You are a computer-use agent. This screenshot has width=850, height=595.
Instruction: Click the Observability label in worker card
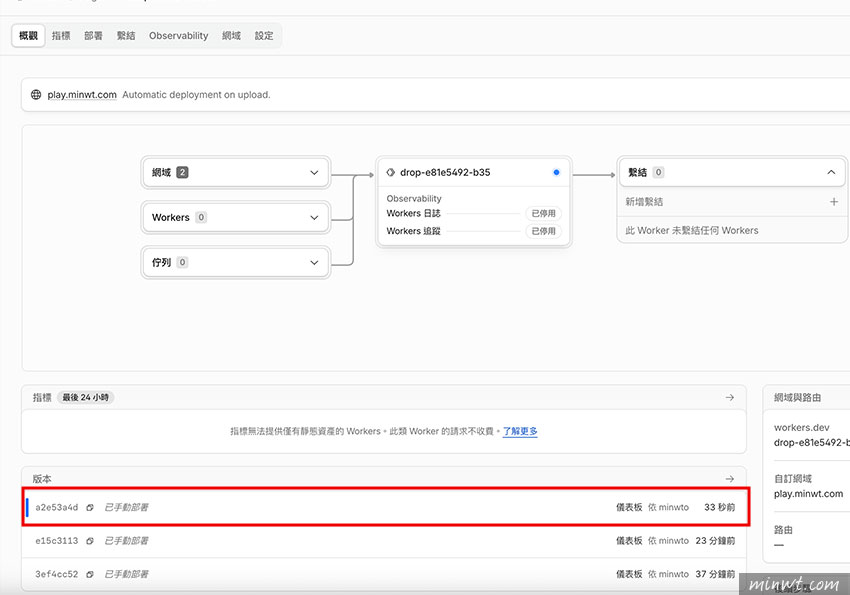[x=414, y=198]
